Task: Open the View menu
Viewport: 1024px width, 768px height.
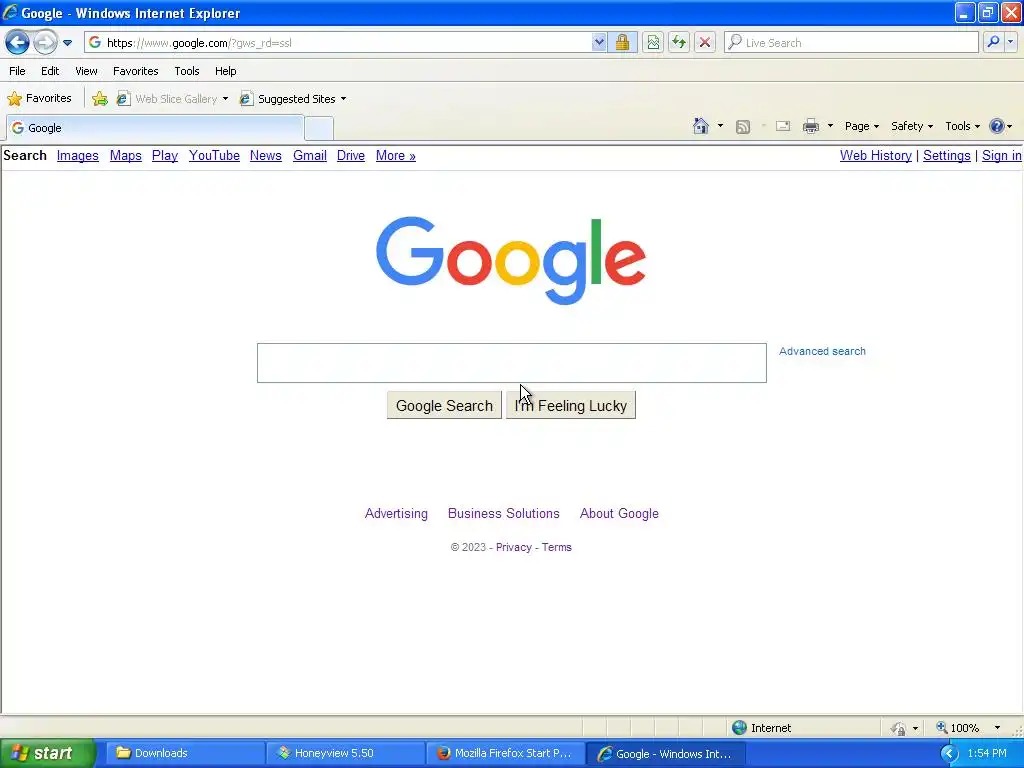Action: click(x=86, y=71)
